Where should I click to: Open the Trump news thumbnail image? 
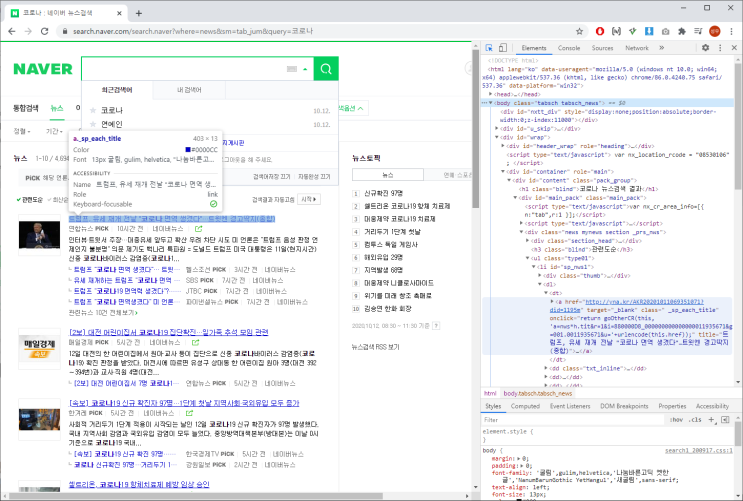(39, 235)
